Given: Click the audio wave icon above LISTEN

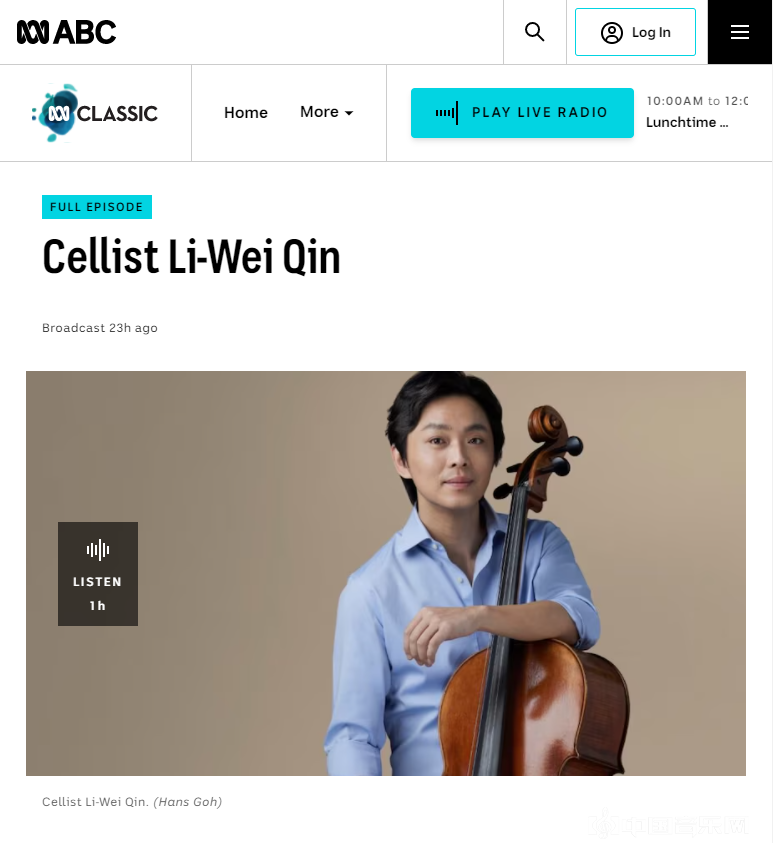Looking at the screenshot, I should point(98,549).
